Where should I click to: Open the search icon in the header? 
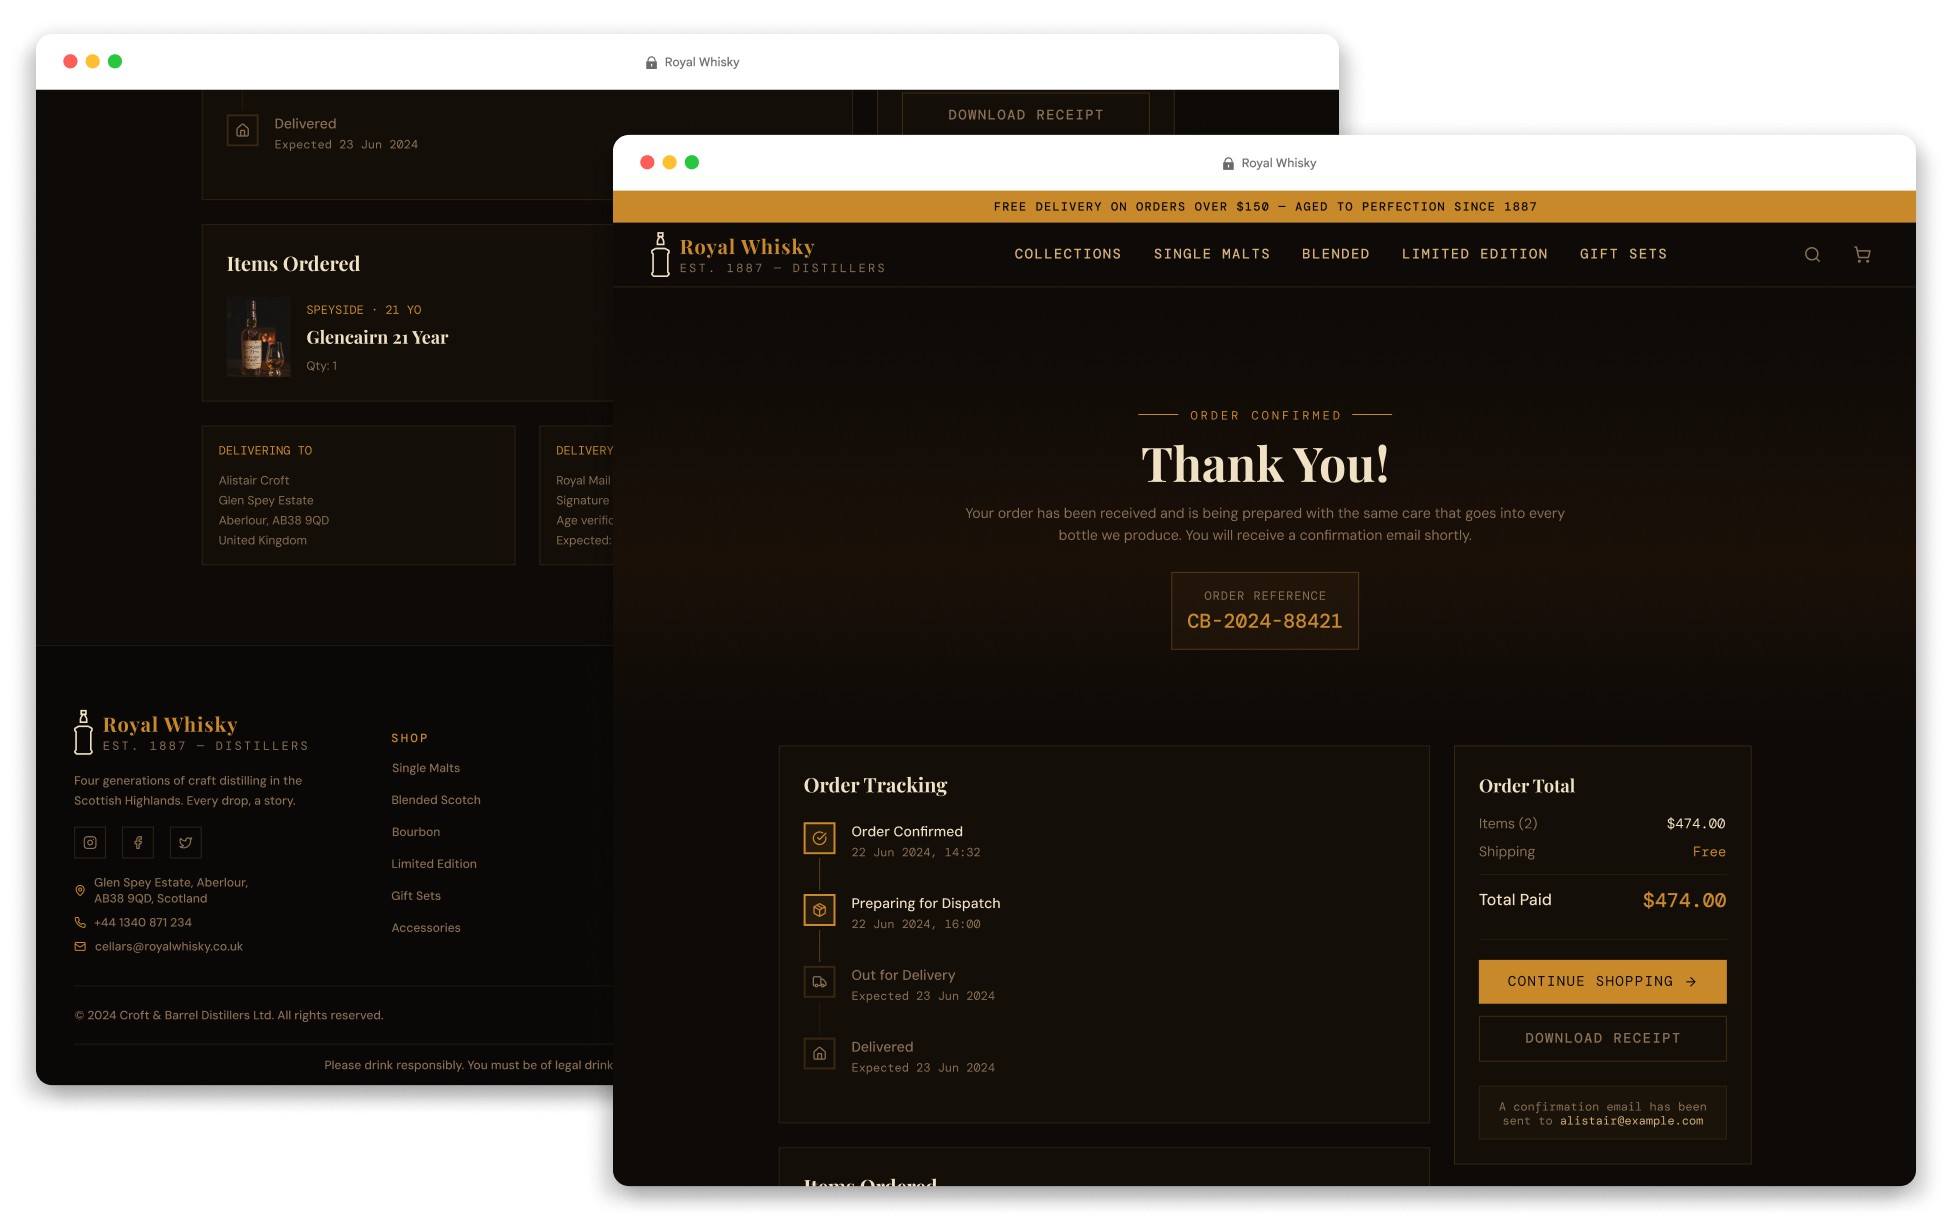point(1812,255)
